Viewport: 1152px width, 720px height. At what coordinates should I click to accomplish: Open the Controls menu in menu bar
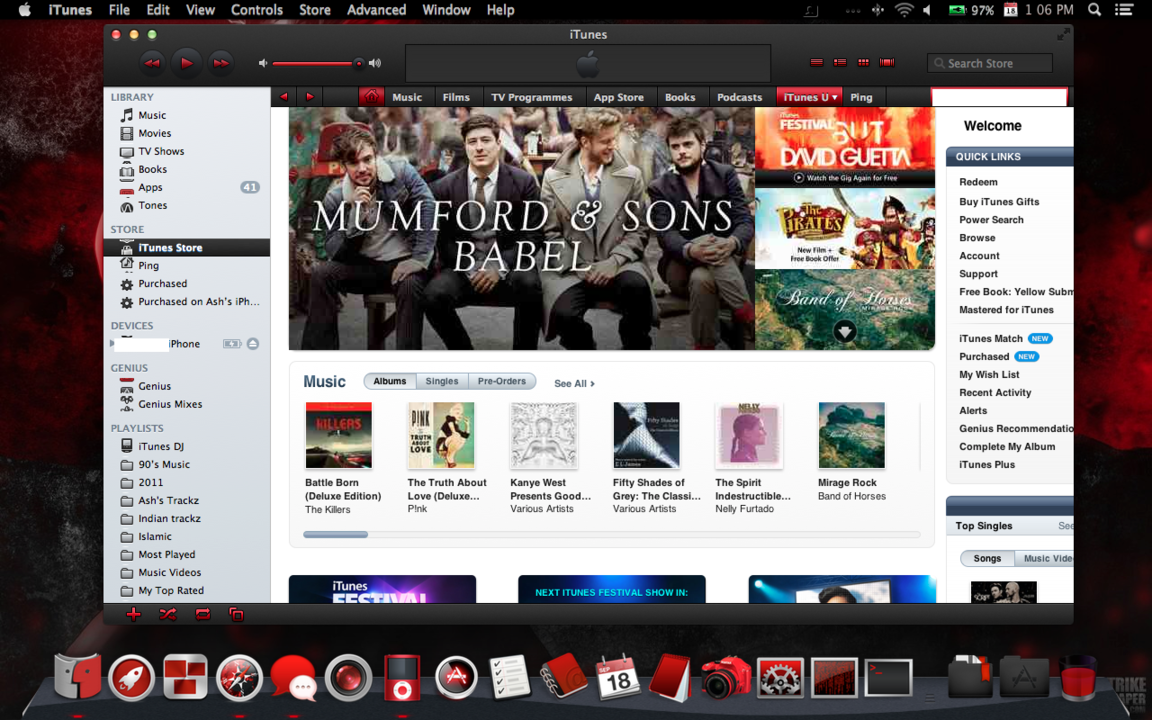pos(256,10)
